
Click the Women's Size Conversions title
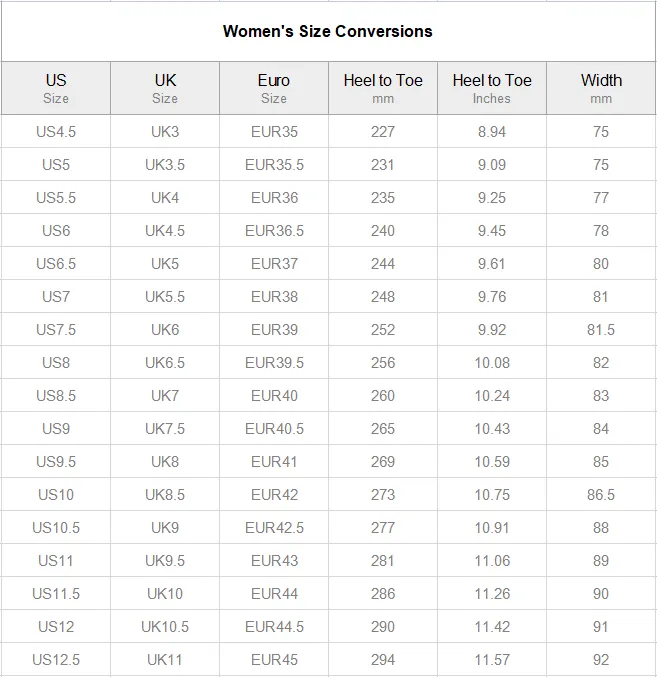(x=328, y=31)
